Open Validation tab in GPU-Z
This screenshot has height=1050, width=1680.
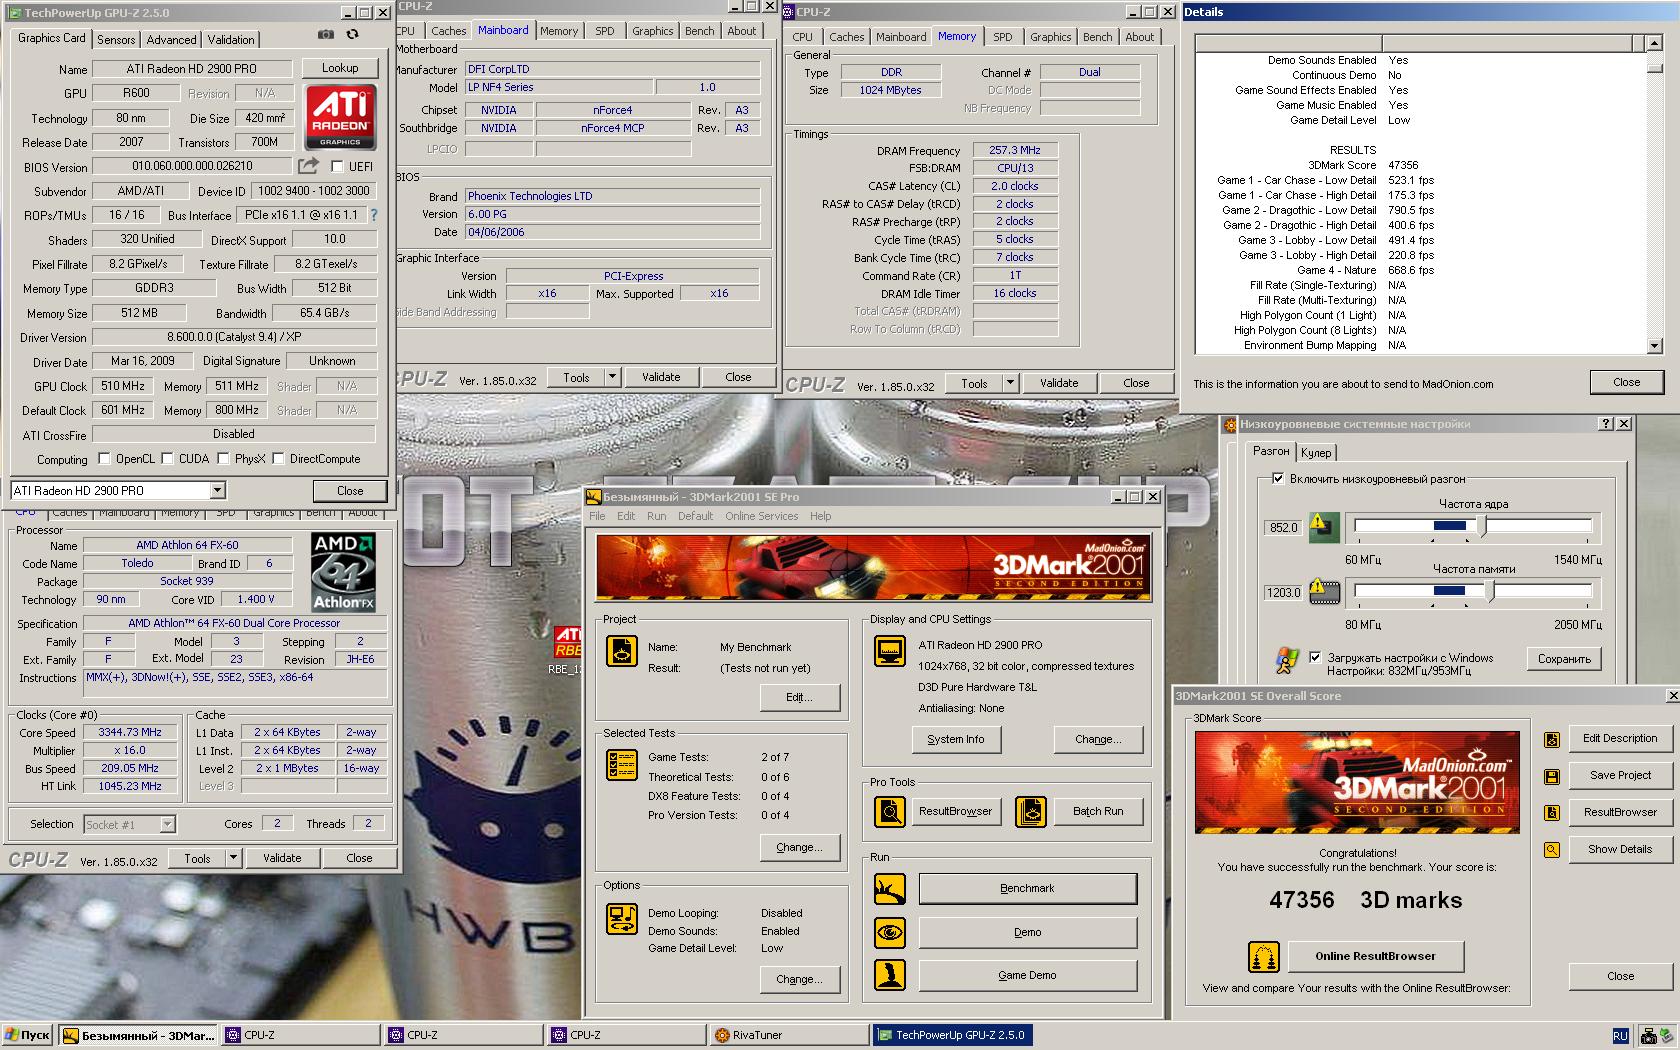pos(231,40)
